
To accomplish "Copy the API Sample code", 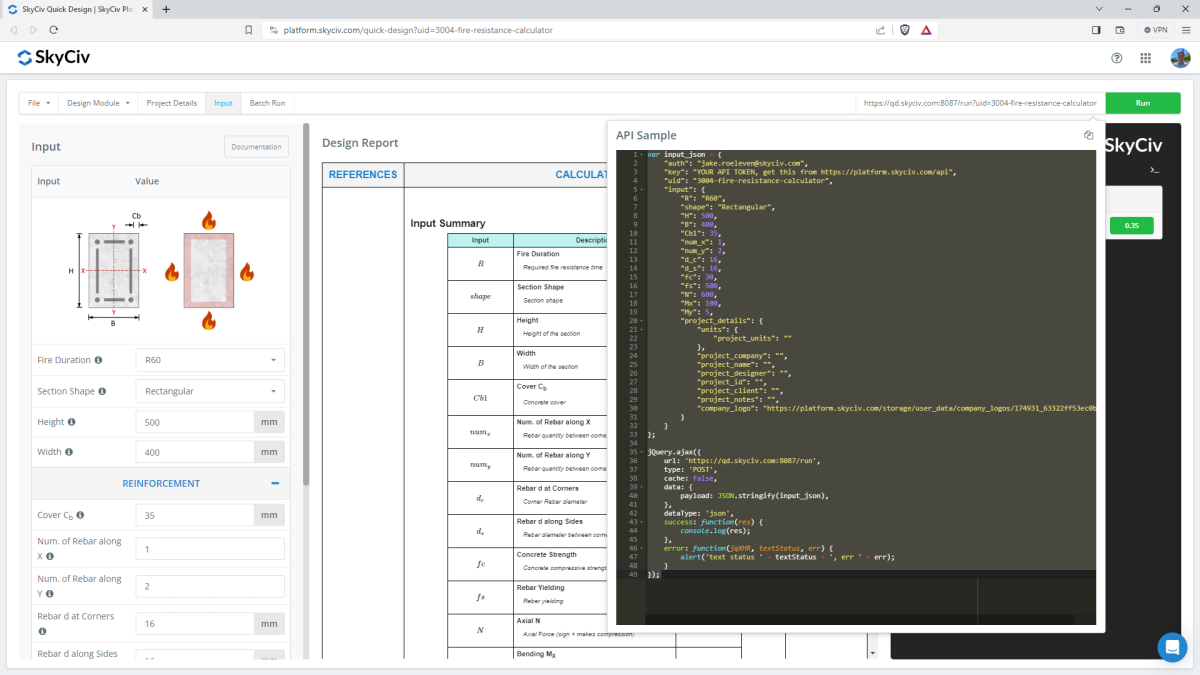I will coord(1088,135).
